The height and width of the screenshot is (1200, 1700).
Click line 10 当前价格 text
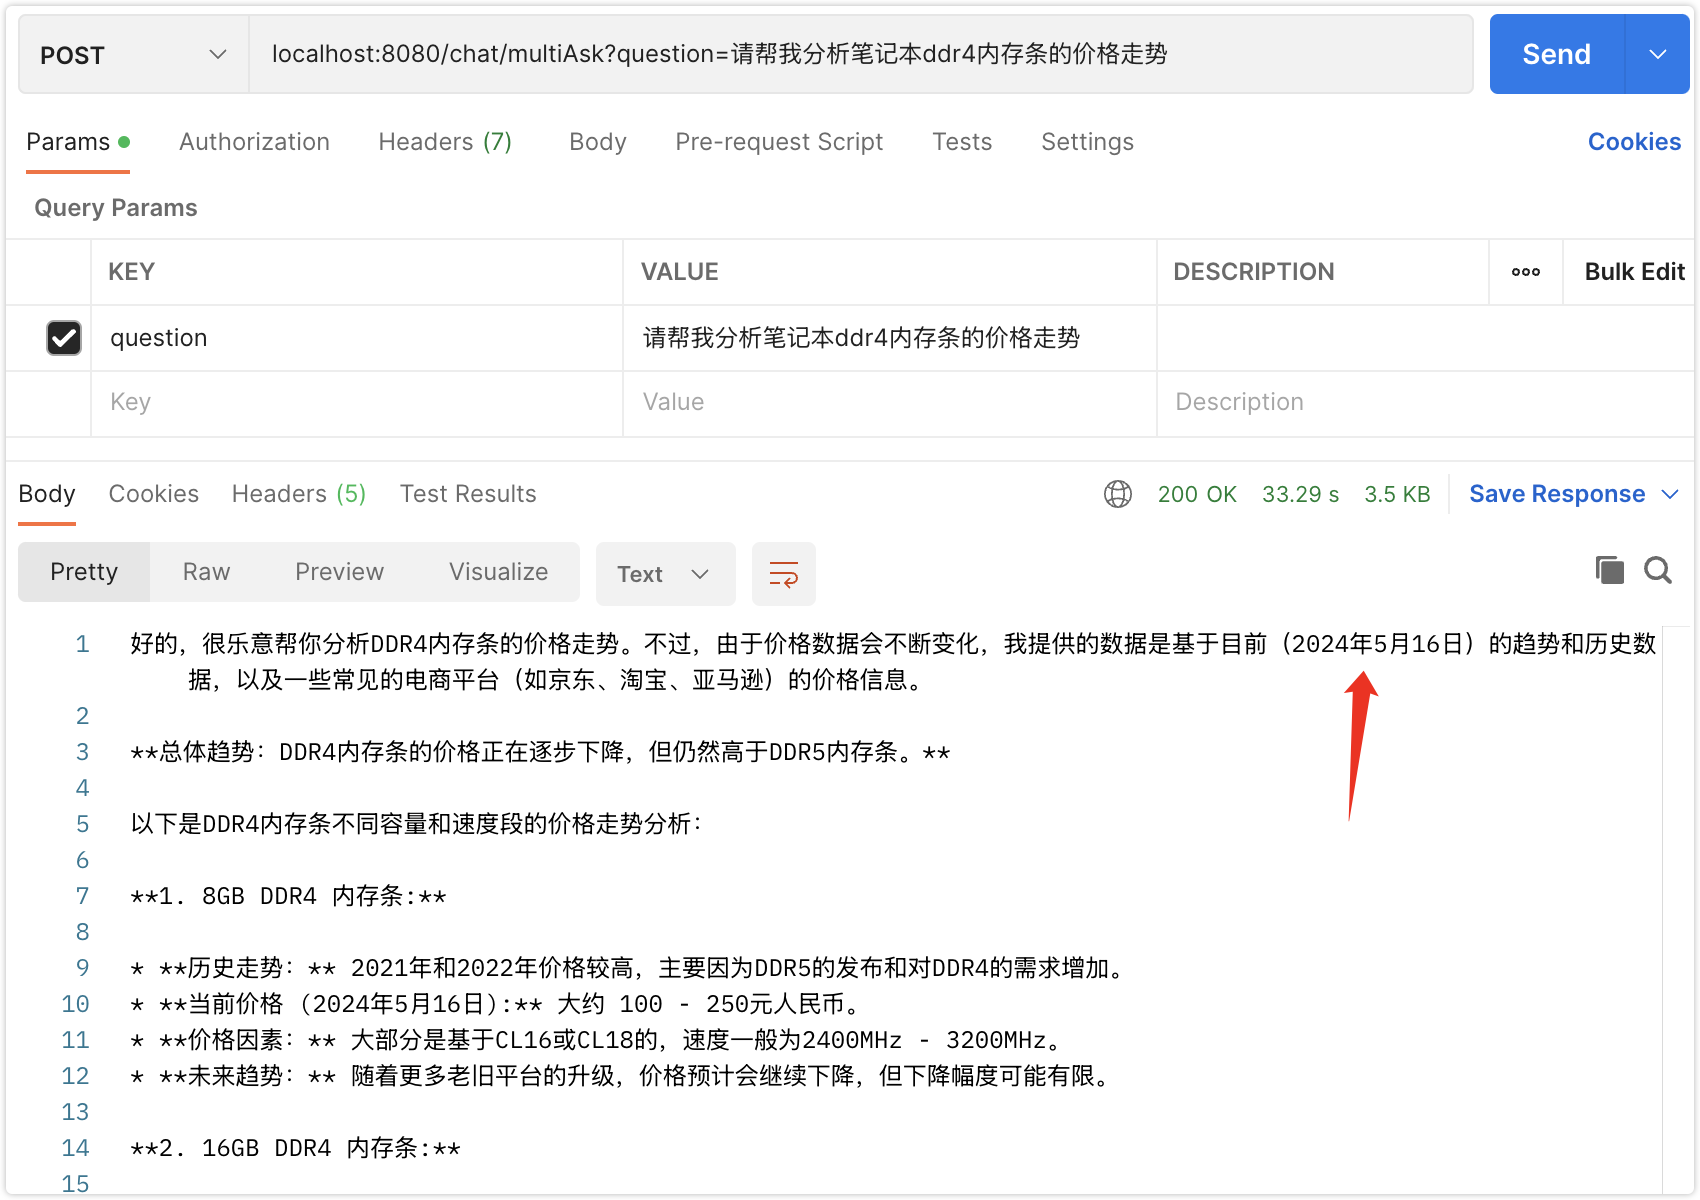495,1004
